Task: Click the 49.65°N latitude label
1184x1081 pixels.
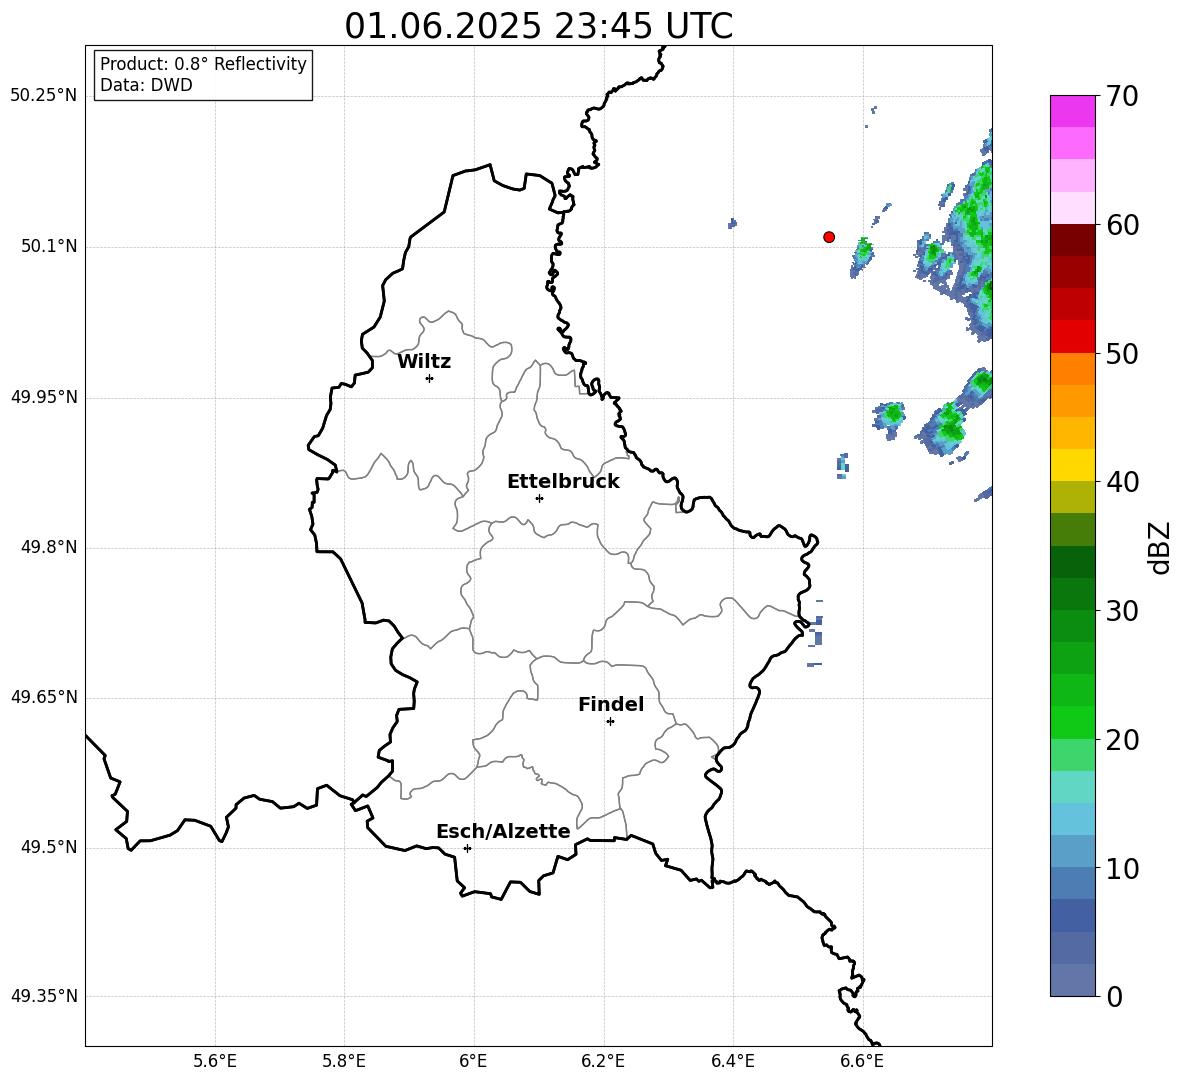Action: [44, 696]
